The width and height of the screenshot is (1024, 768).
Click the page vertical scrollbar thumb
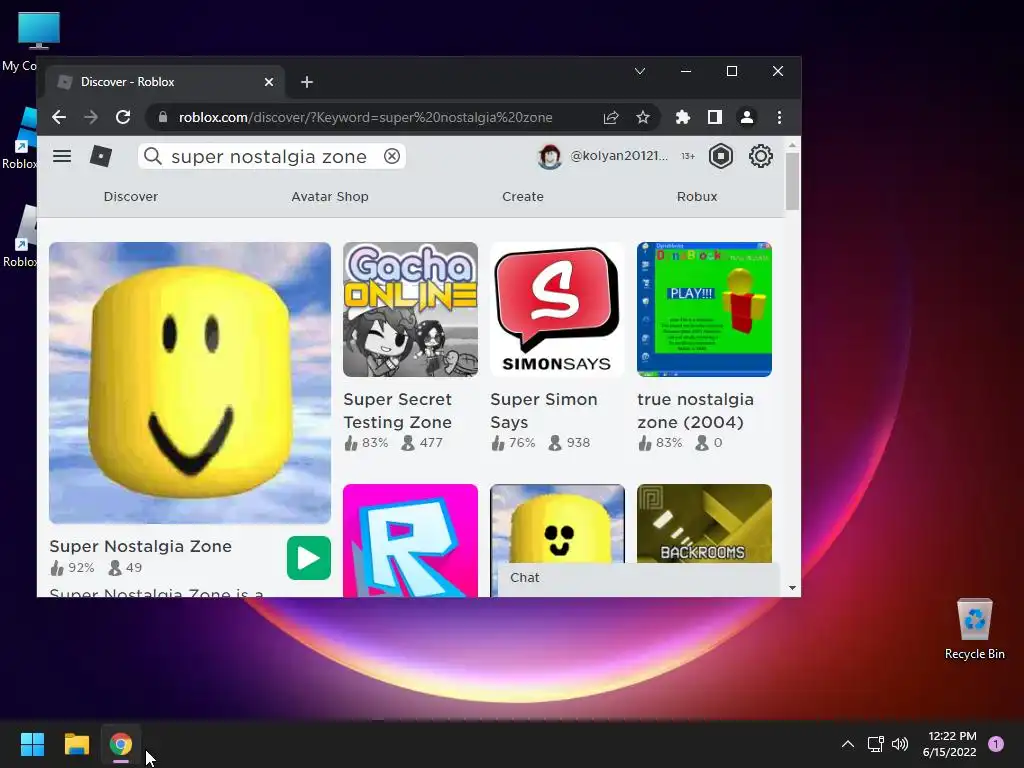[792, 182]
